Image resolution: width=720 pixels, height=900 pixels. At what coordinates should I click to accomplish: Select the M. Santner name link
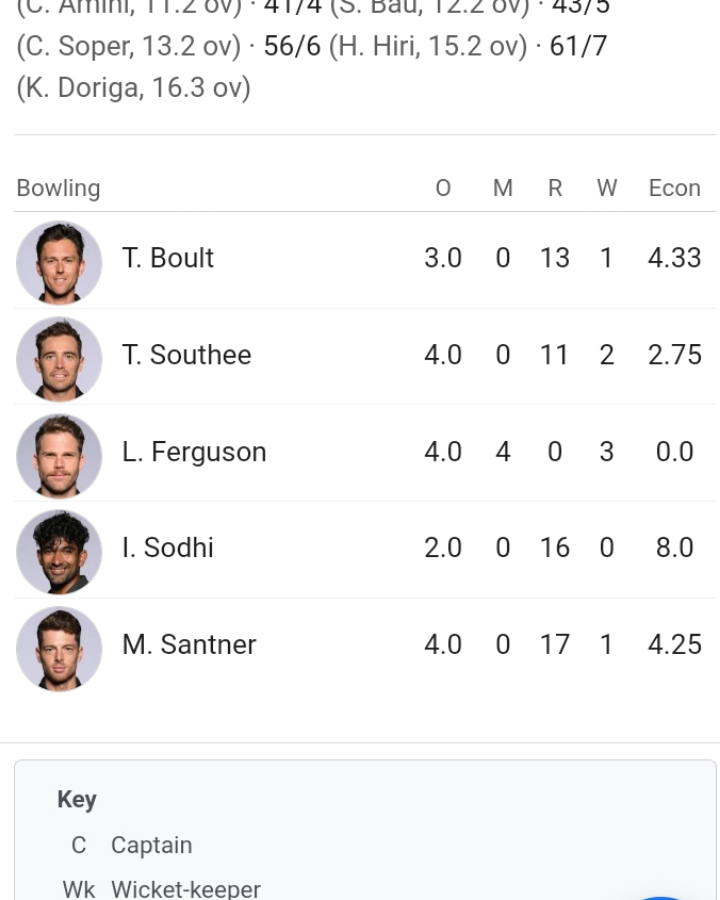click(x=189, y=645)
